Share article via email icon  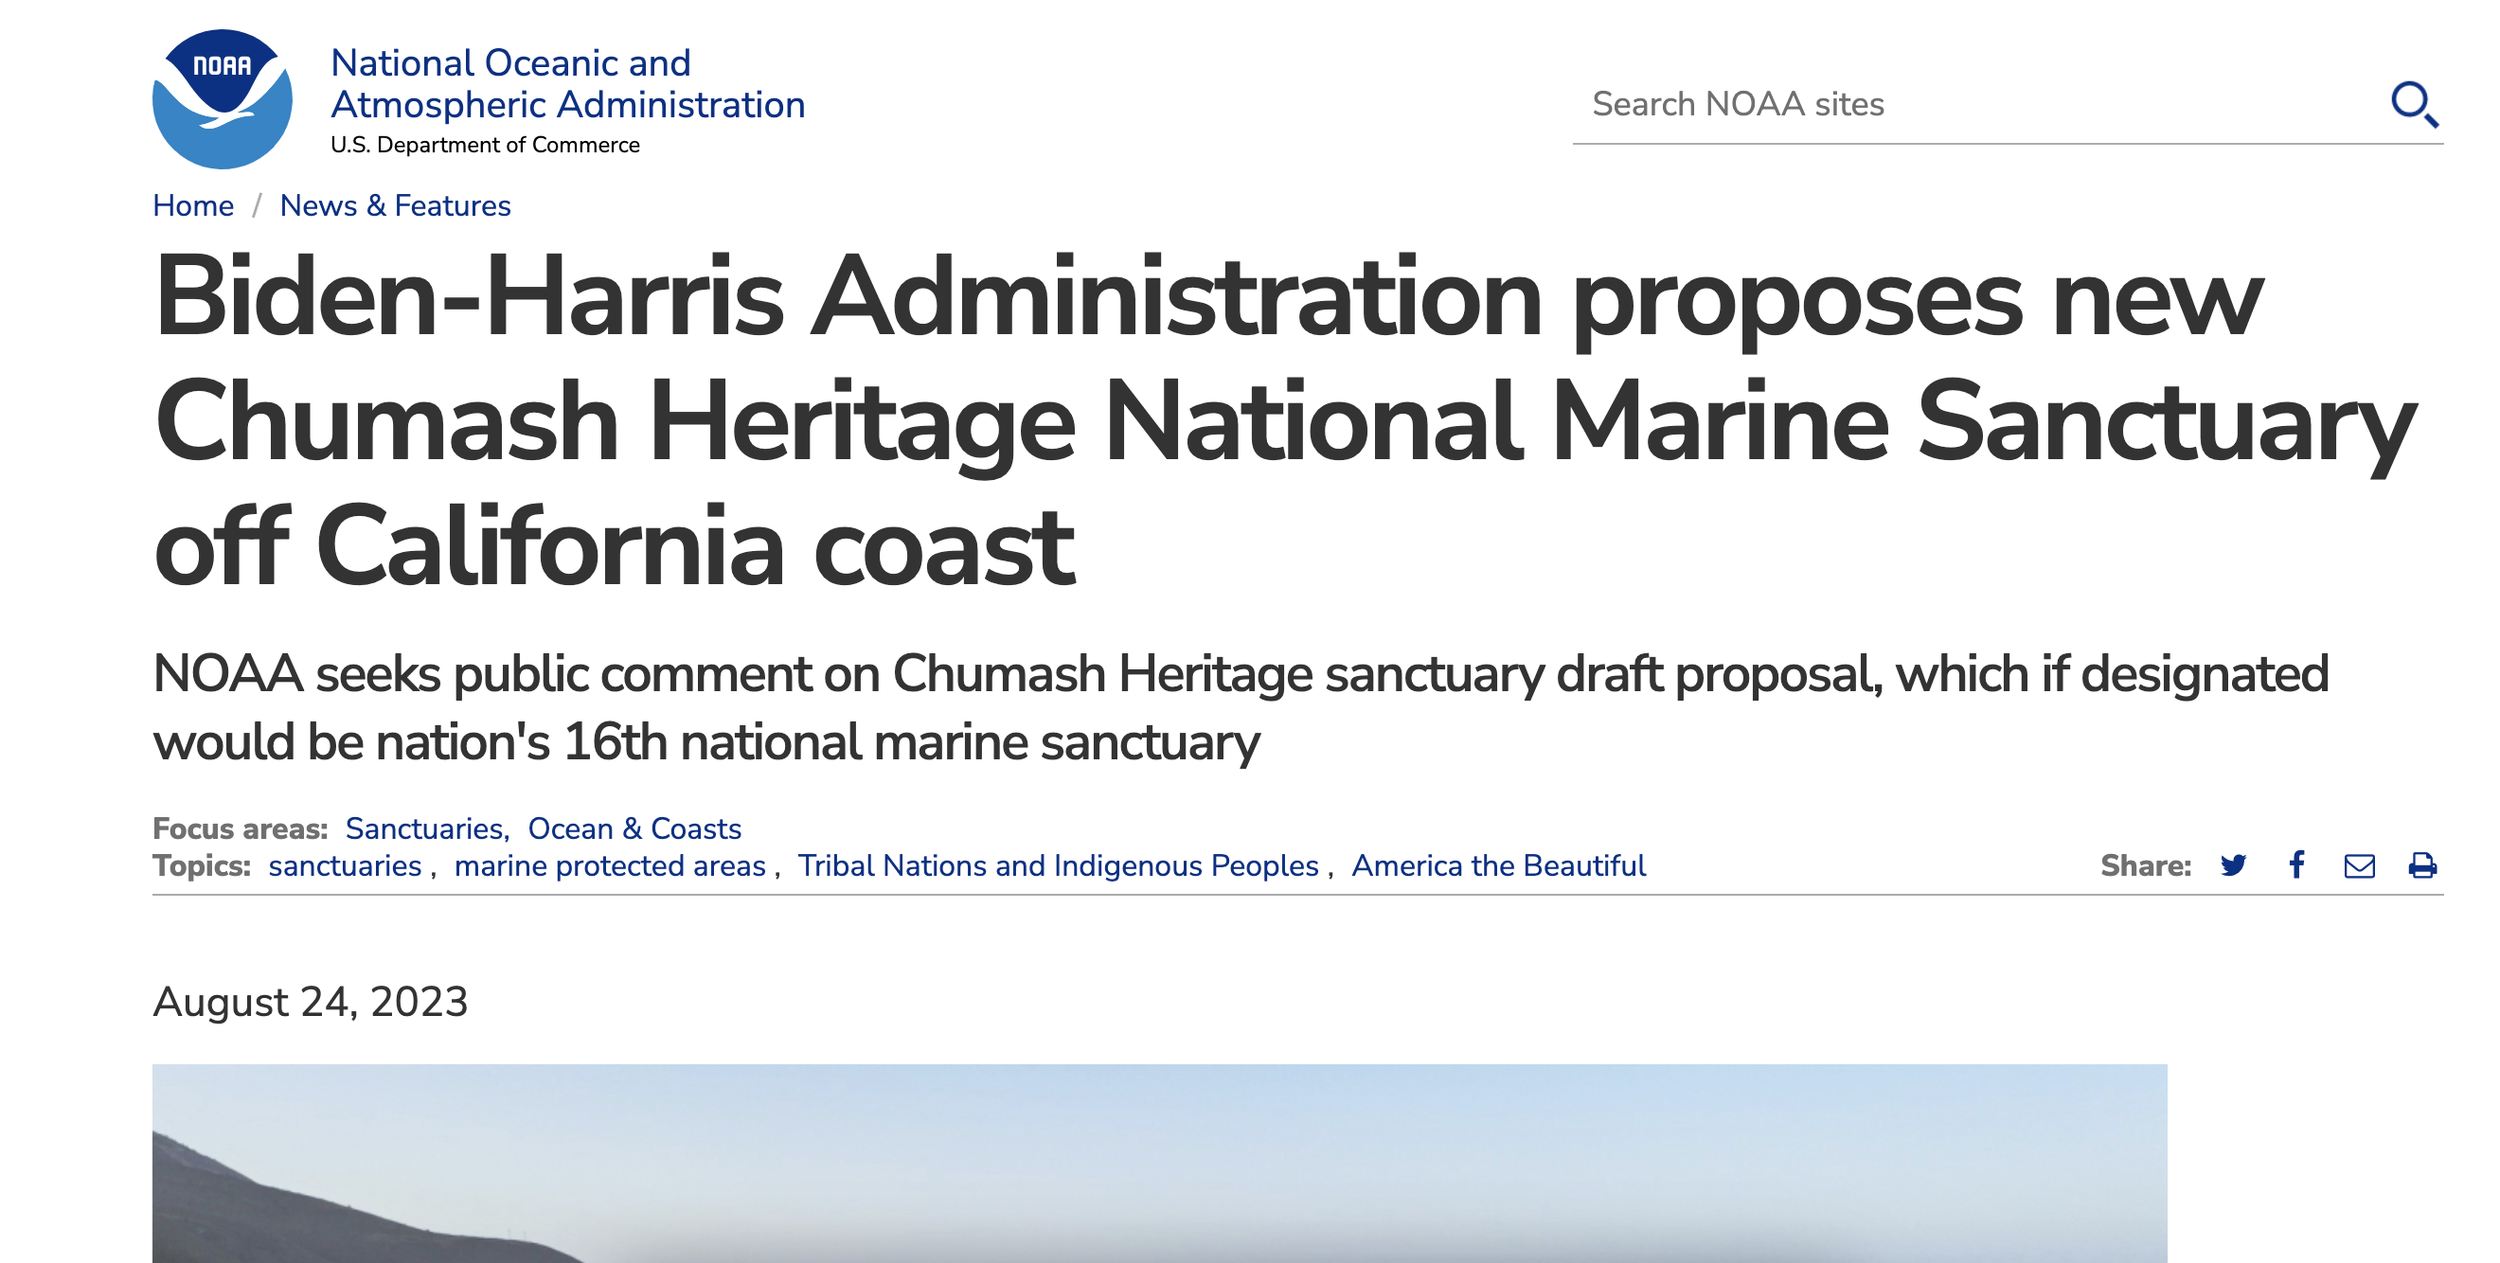(x=2359, y=866)
